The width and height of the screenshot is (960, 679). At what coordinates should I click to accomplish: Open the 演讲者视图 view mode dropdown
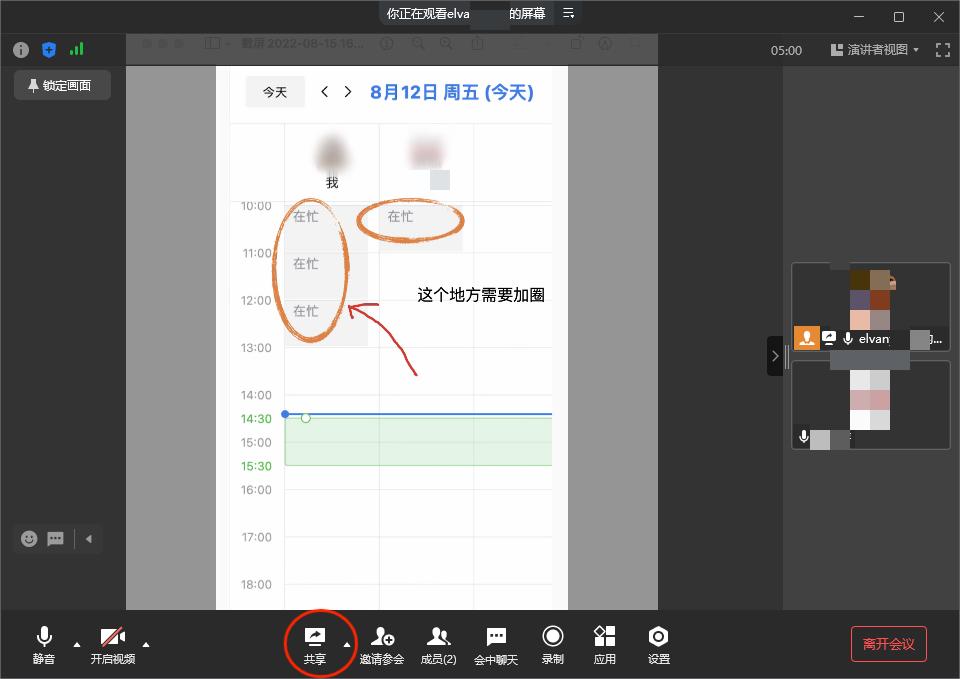tap(874, 49)
